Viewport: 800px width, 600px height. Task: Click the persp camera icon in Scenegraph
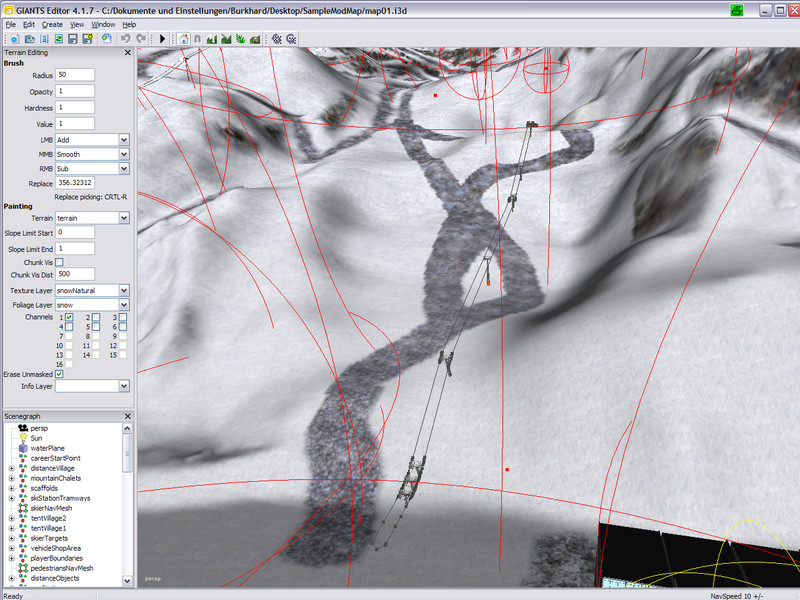tap(23, 428)
